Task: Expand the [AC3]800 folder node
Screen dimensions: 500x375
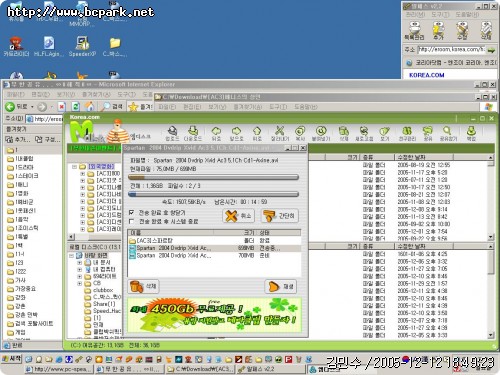Action: click(x=82, y=174)
